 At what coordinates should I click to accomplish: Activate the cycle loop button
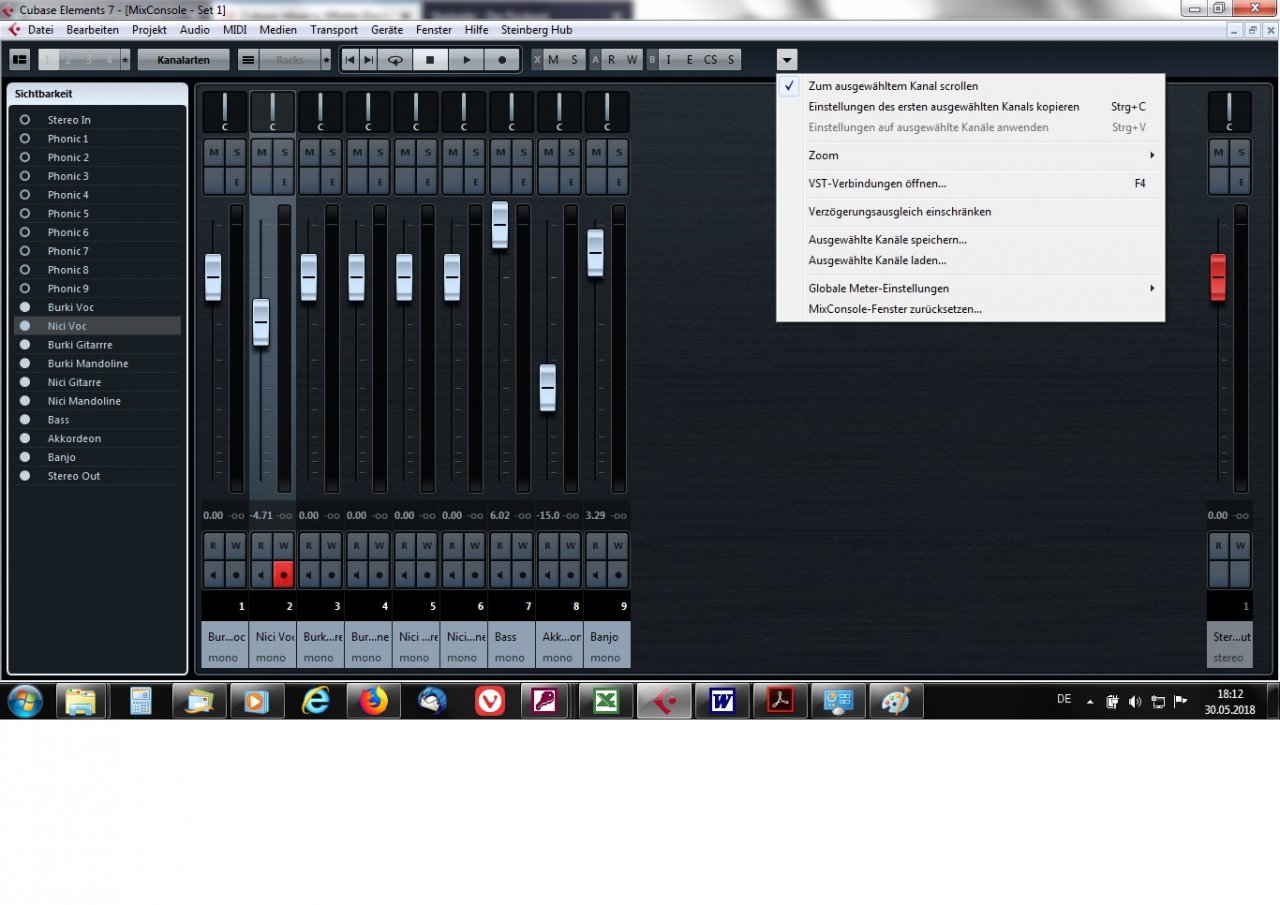[395, 60]
